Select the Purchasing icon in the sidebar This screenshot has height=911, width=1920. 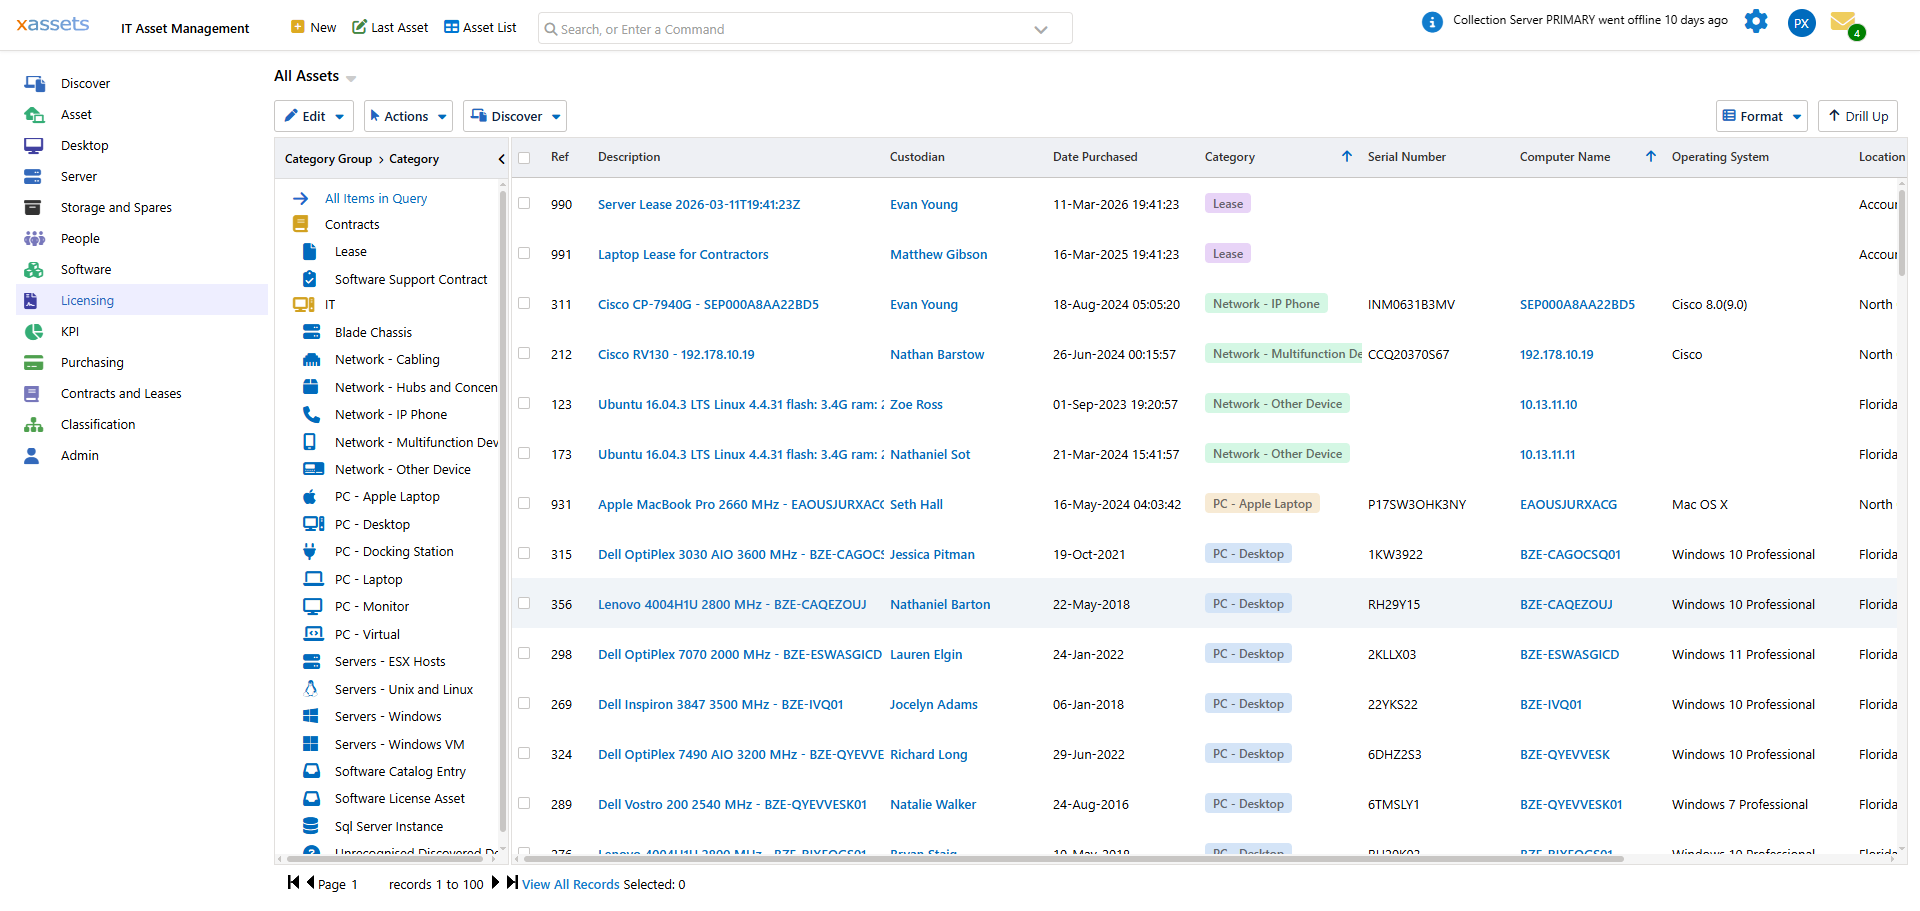coord(33,362)
